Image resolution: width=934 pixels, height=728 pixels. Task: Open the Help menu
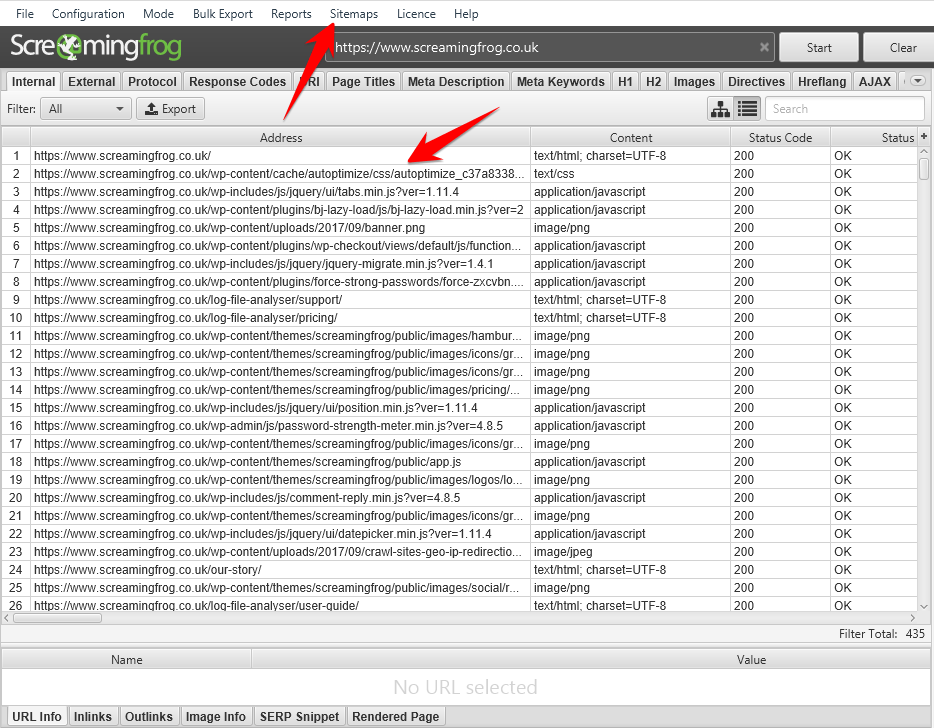(x=466, y=14)
